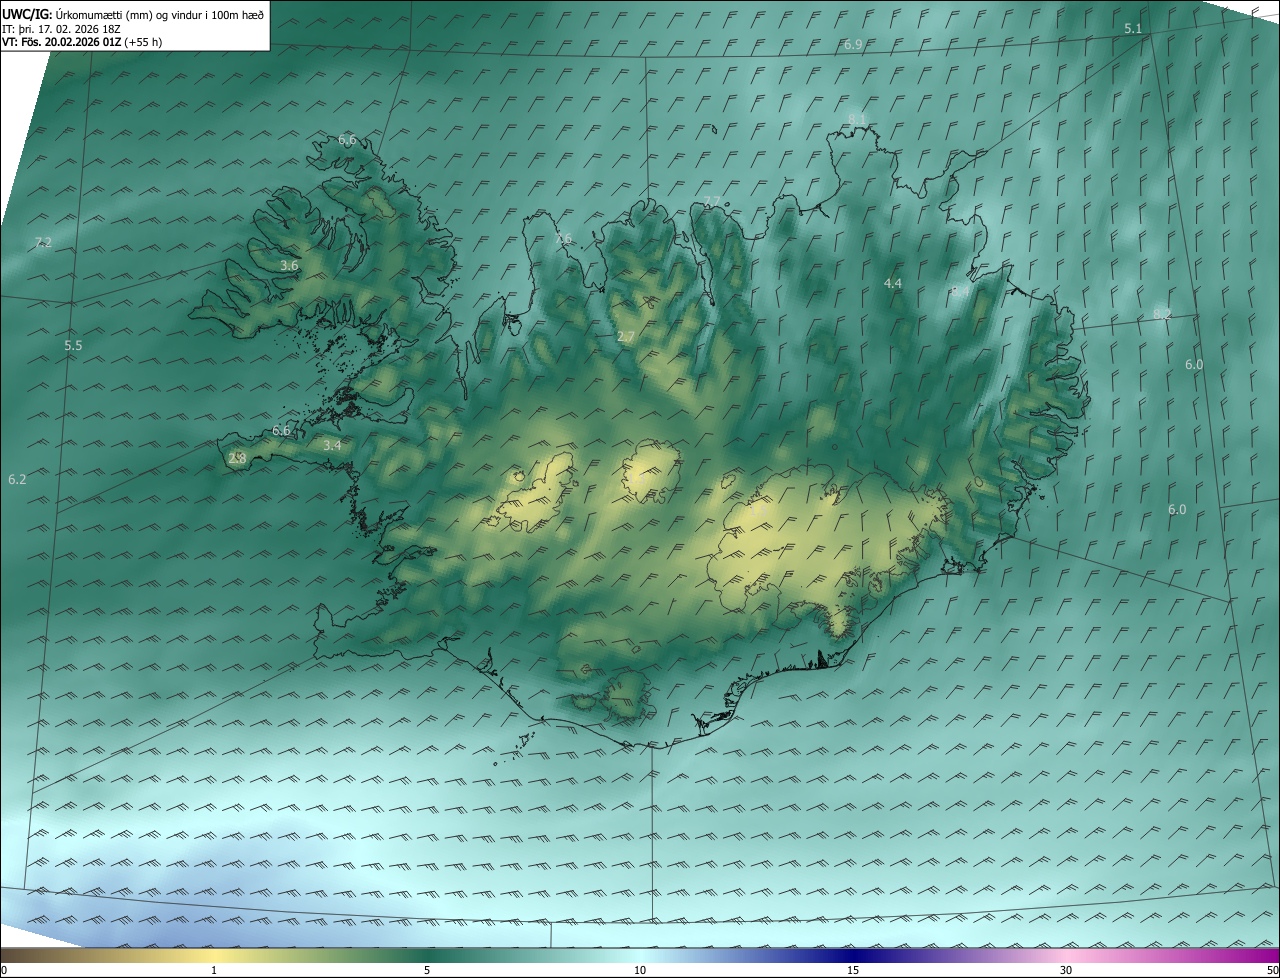Select the 5 tick label on the color scale

(x=427, y=971)
